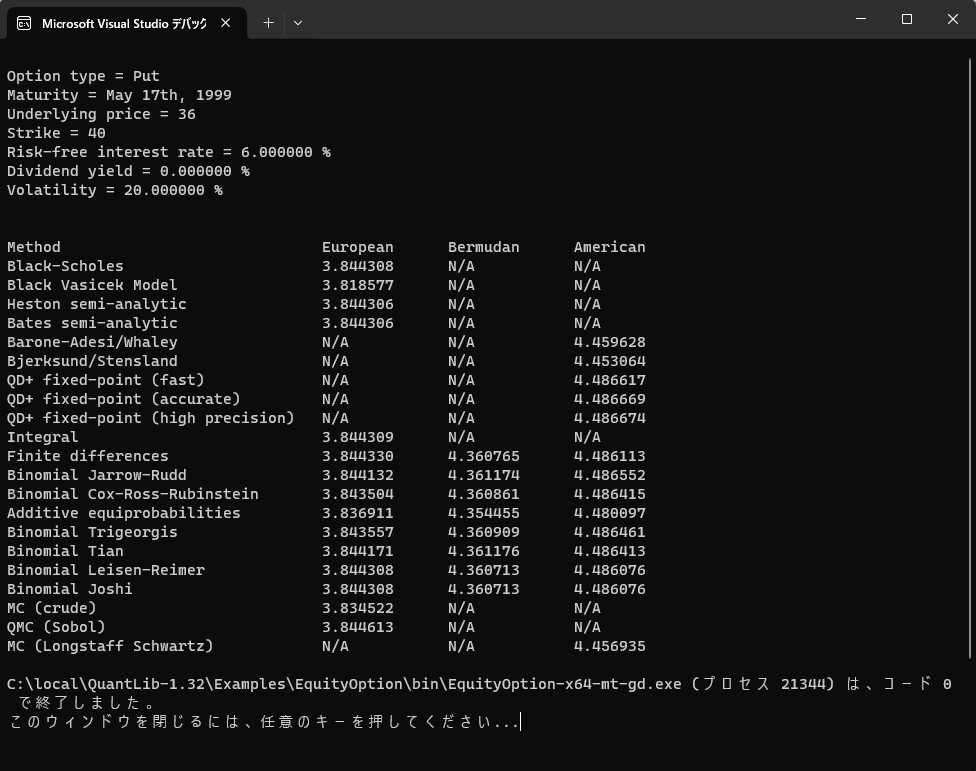Click the Additive equiprobabilities row label
Screen dimensions: 976x771
124,513
